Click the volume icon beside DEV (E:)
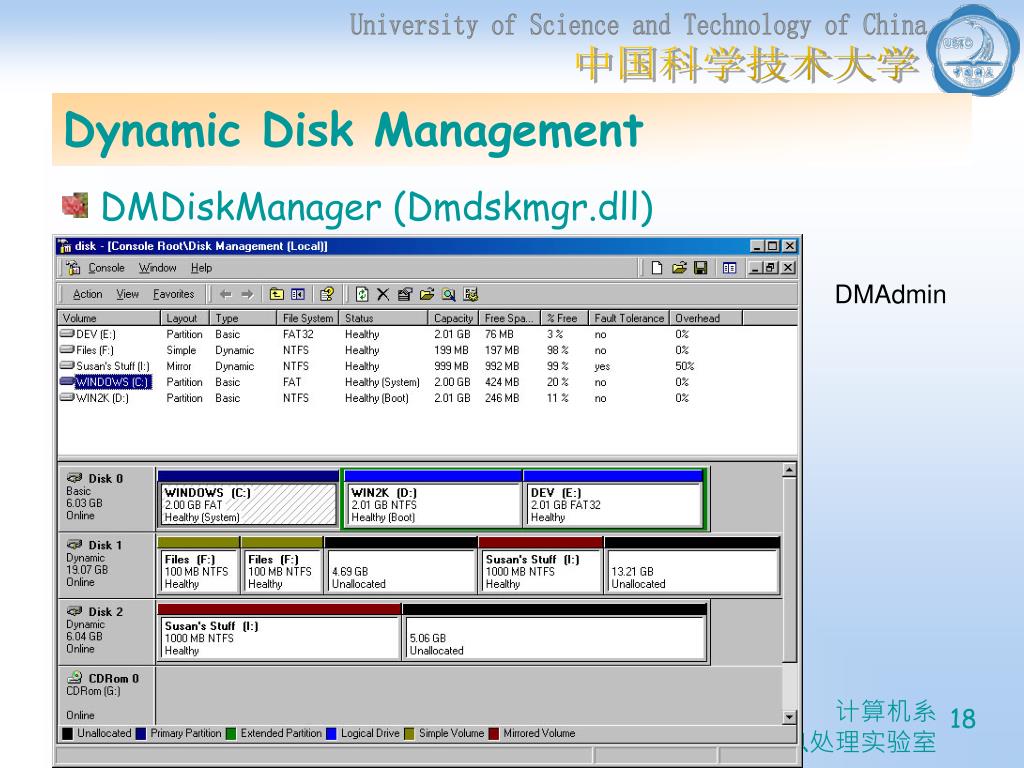The image size is (1024, 768). 67,334
